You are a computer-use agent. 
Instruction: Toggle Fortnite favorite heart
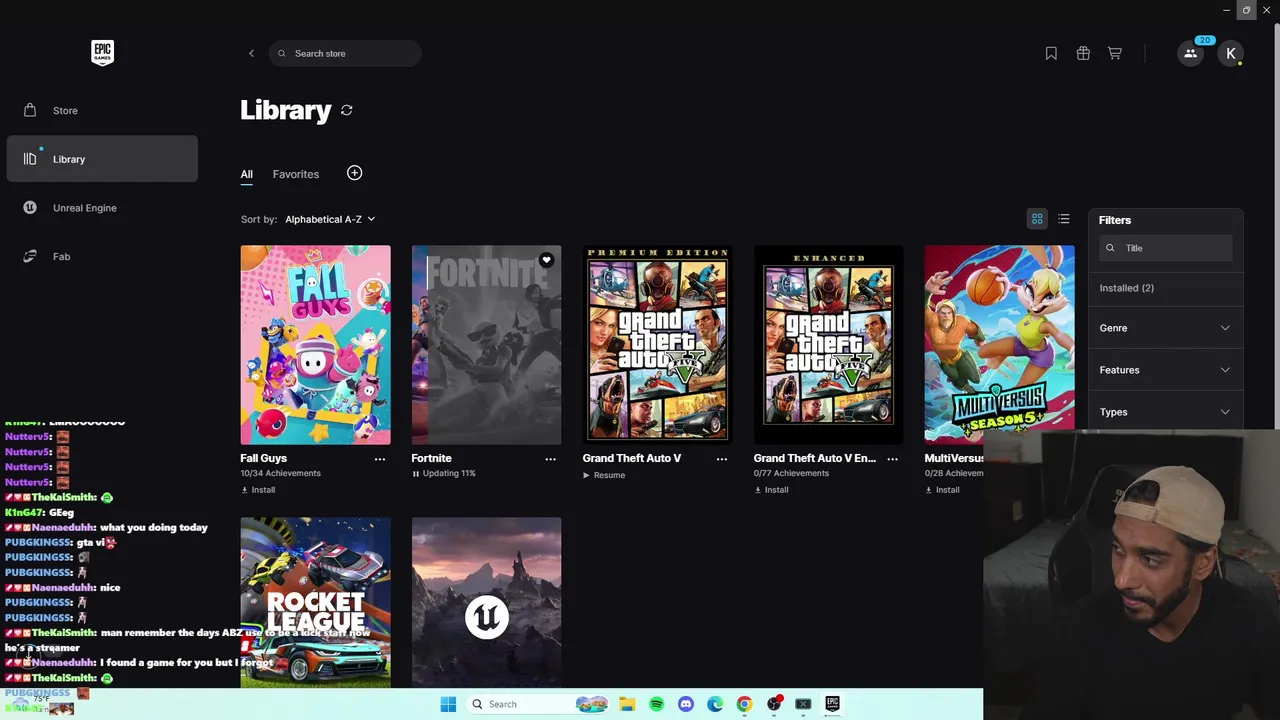click(x=546, y=260)
